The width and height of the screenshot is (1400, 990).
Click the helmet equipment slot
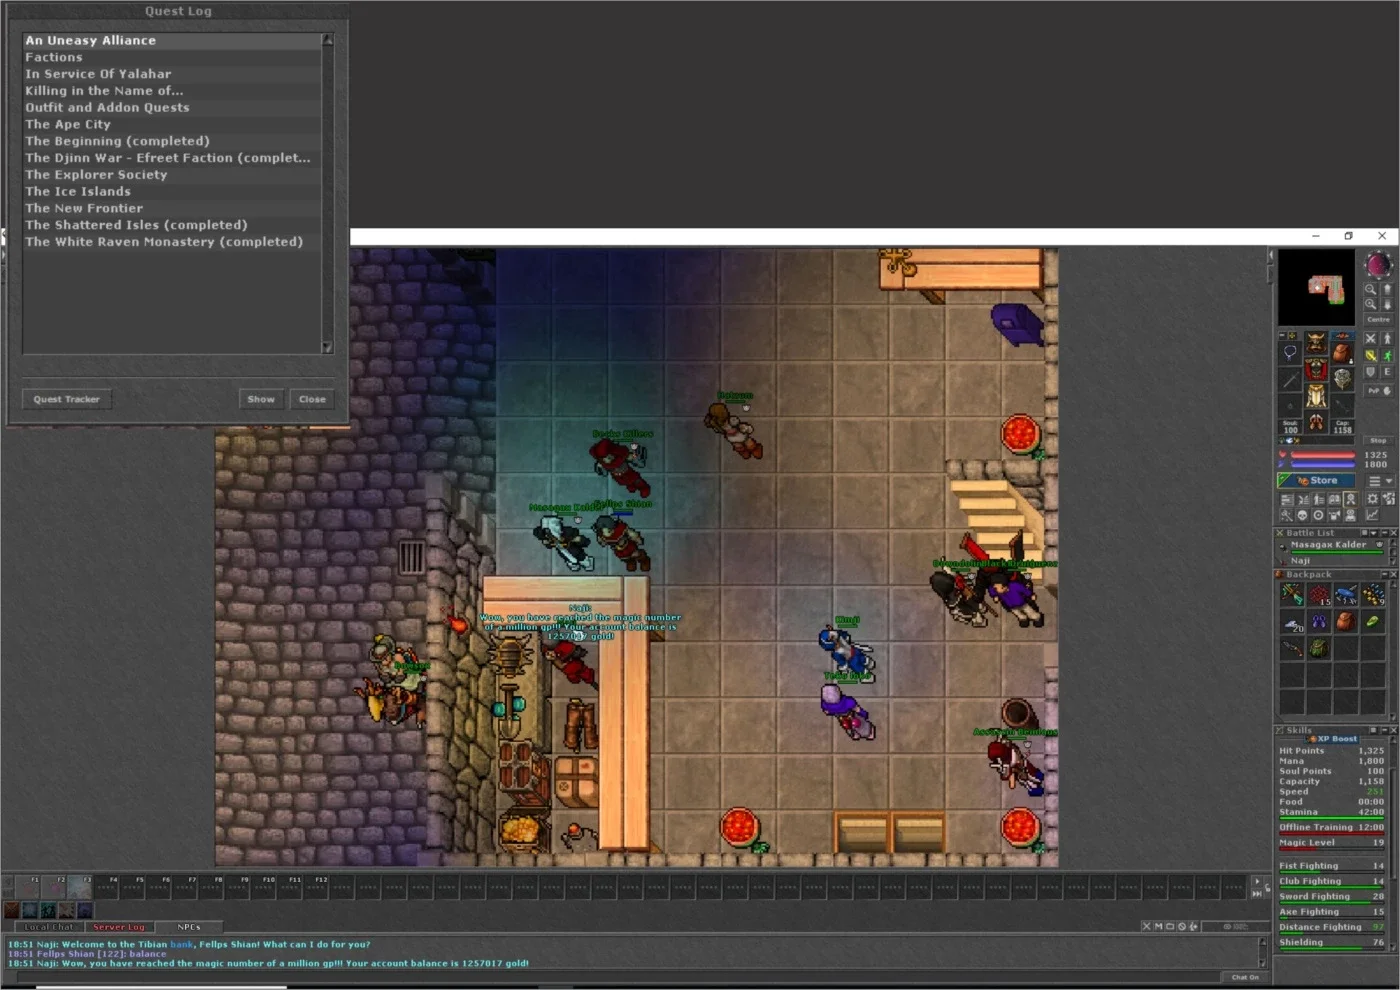tap(1316, 343)
